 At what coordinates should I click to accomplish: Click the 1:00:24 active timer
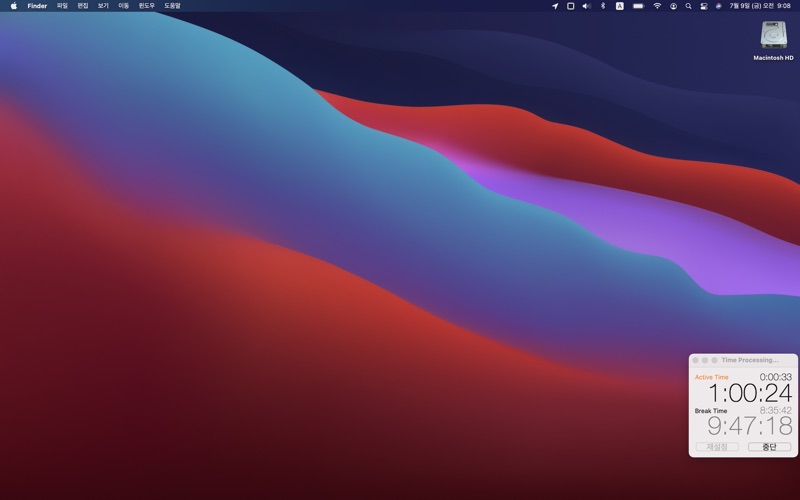tap(751, 393)
